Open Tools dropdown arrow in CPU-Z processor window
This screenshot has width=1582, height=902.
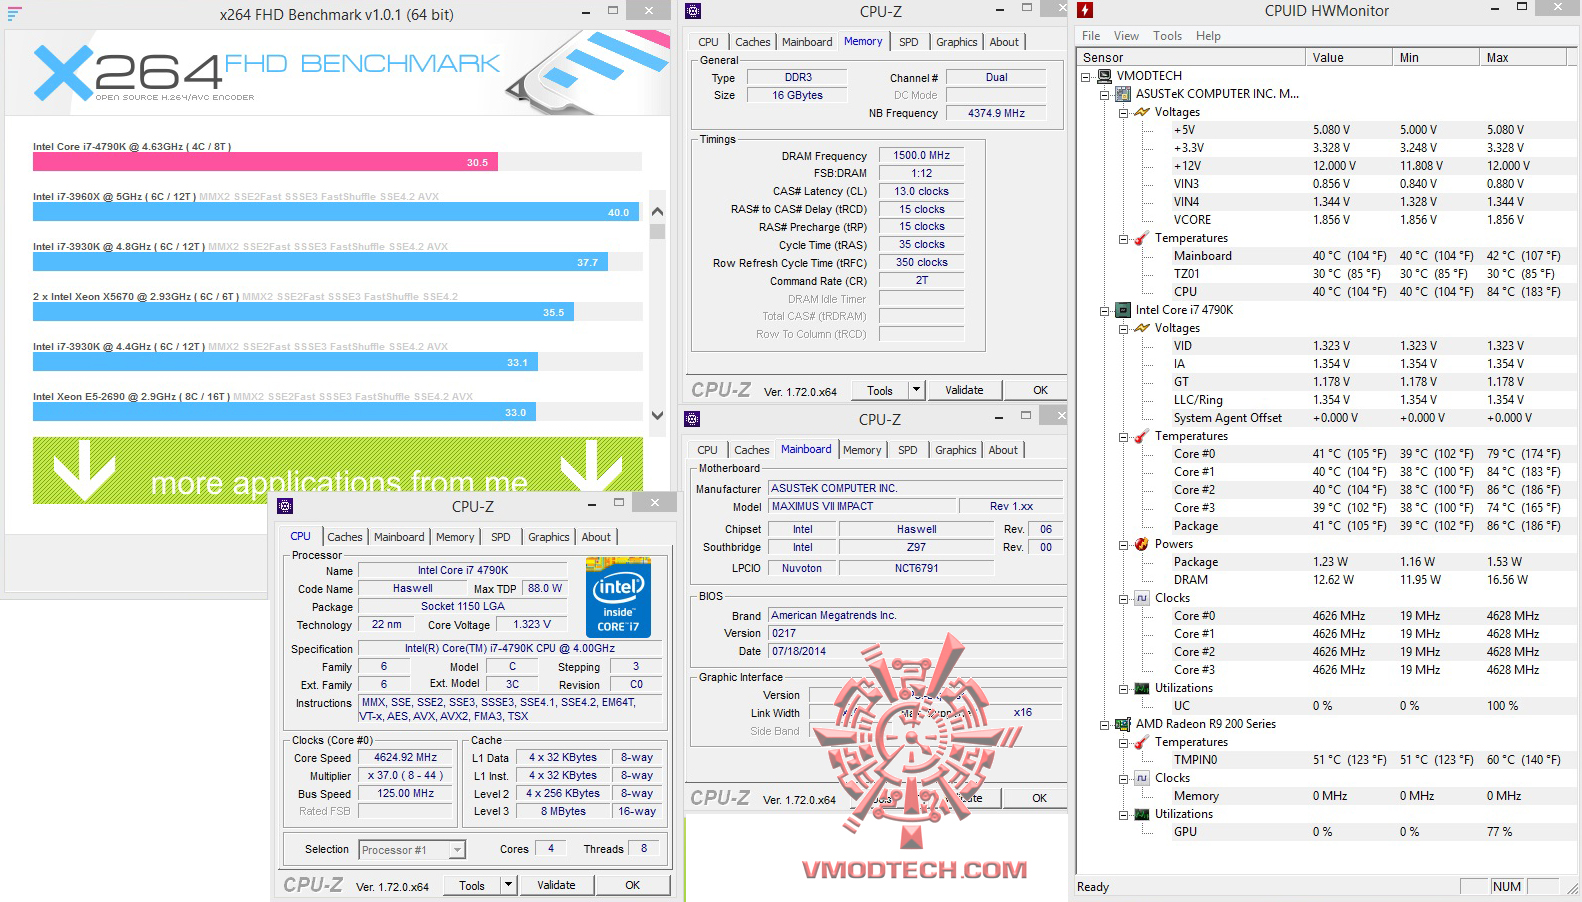(508, 885)
